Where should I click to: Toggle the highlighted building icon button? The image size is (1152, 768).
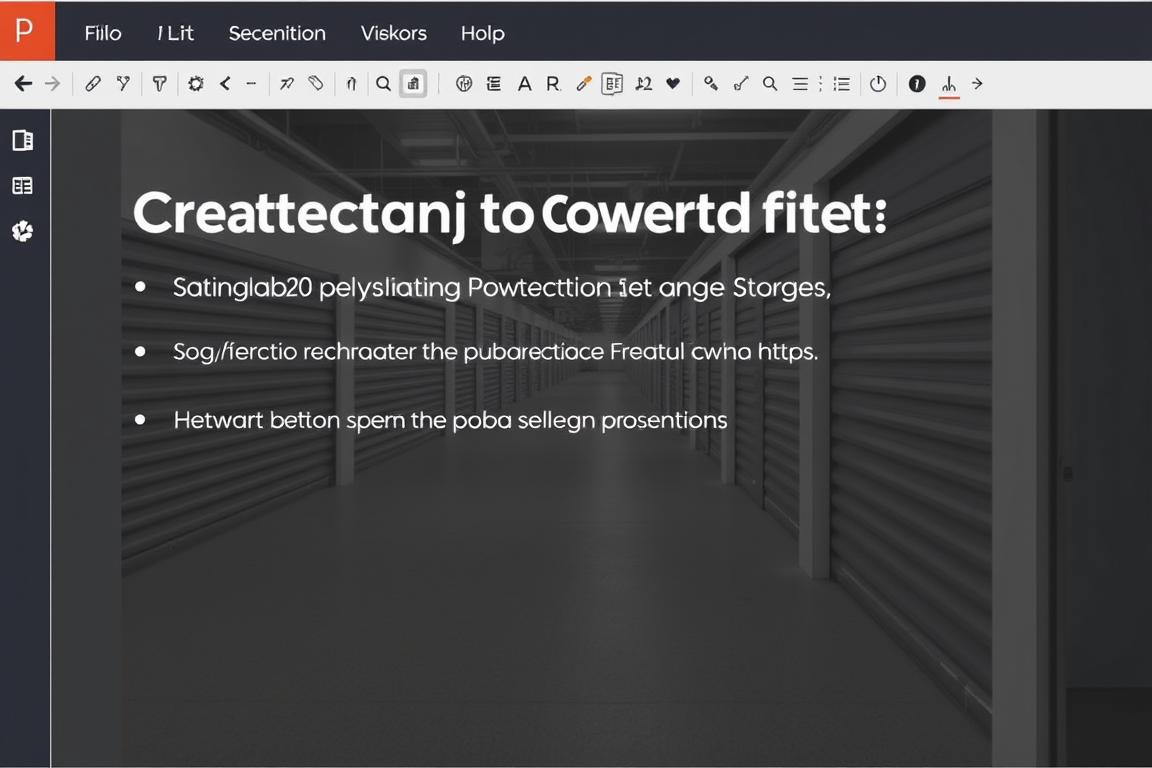point(413,84)
